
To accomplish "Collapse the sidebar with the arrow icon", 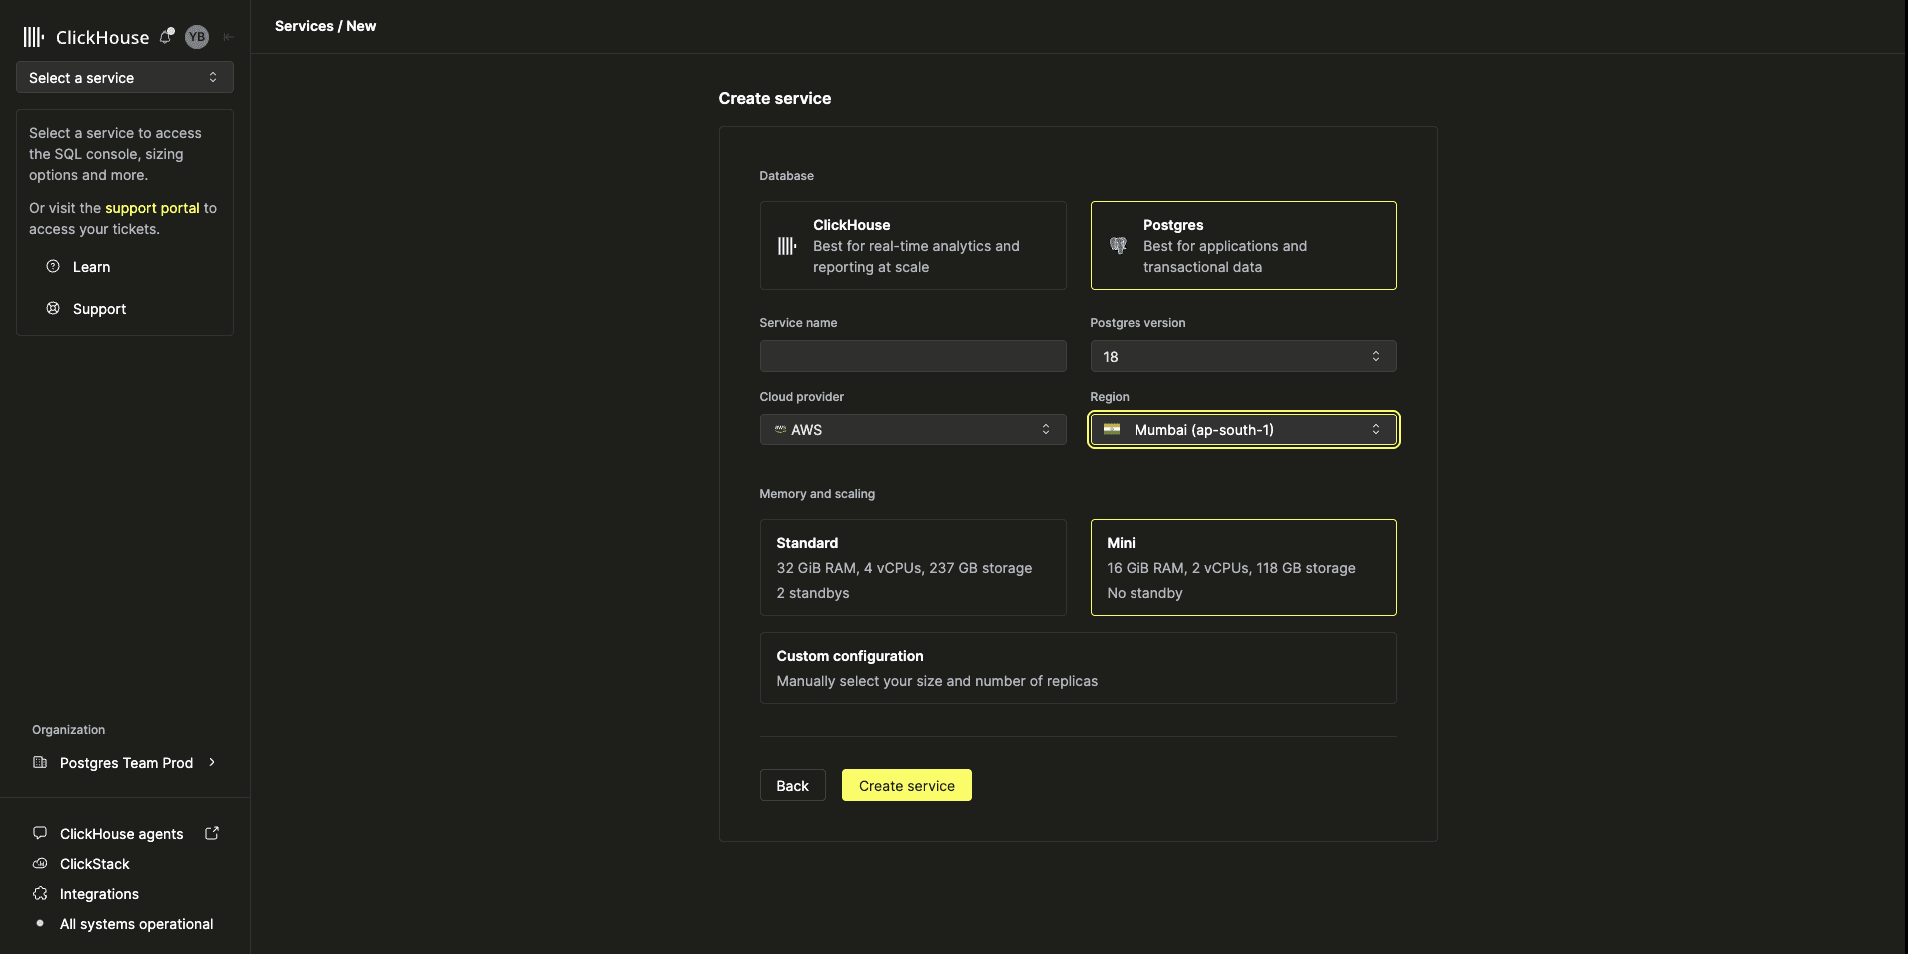I will (229, 37).
